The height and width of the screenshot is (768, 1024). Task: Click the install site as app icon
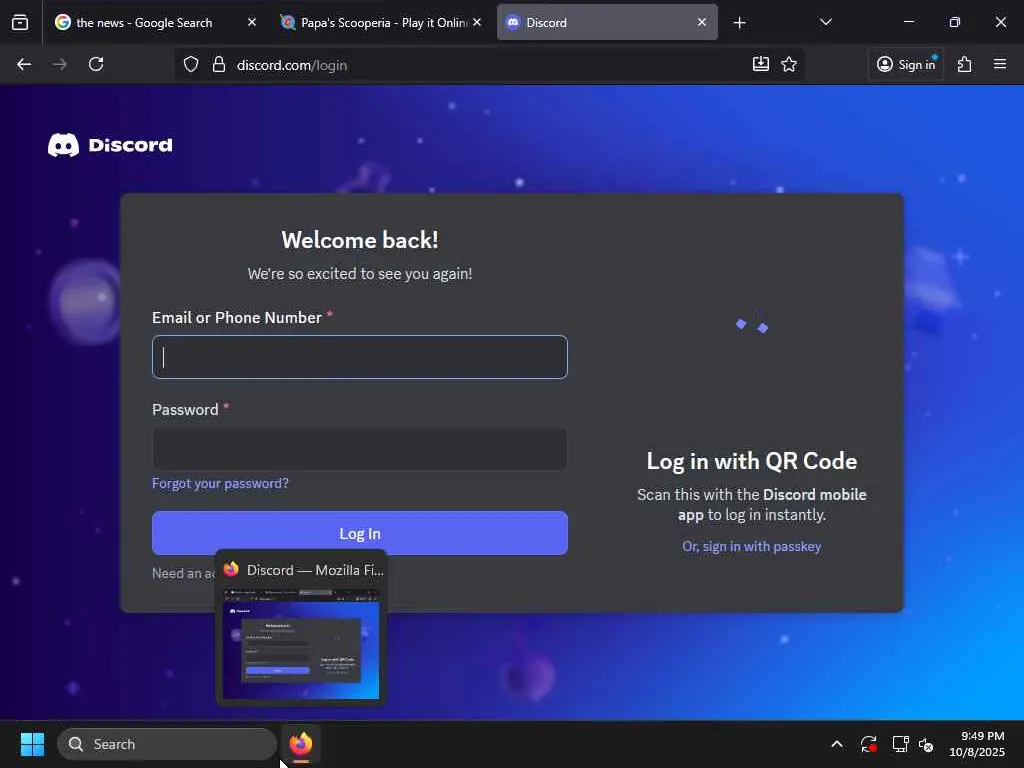[761, 64]
